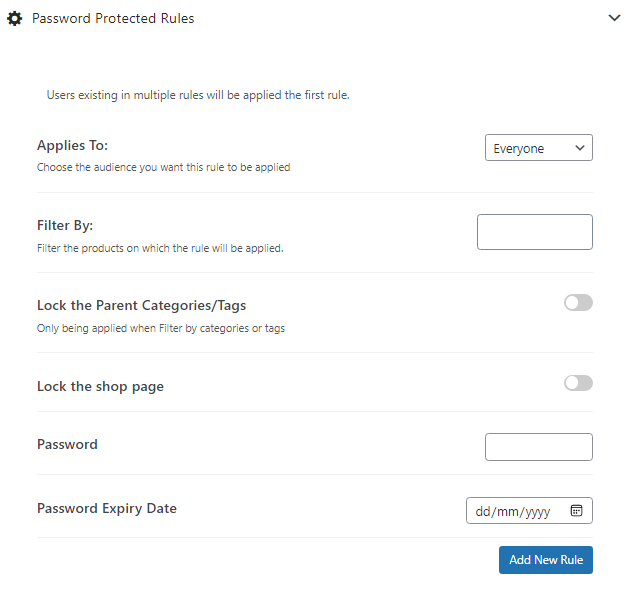
Task: Click the Applies To: label
Action: click(73, 145)
